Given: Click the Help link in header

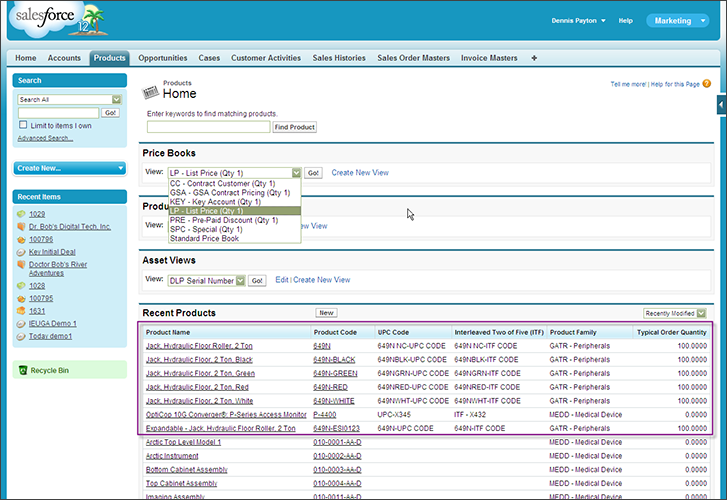Looking at the screenshot, I should 625,20.
